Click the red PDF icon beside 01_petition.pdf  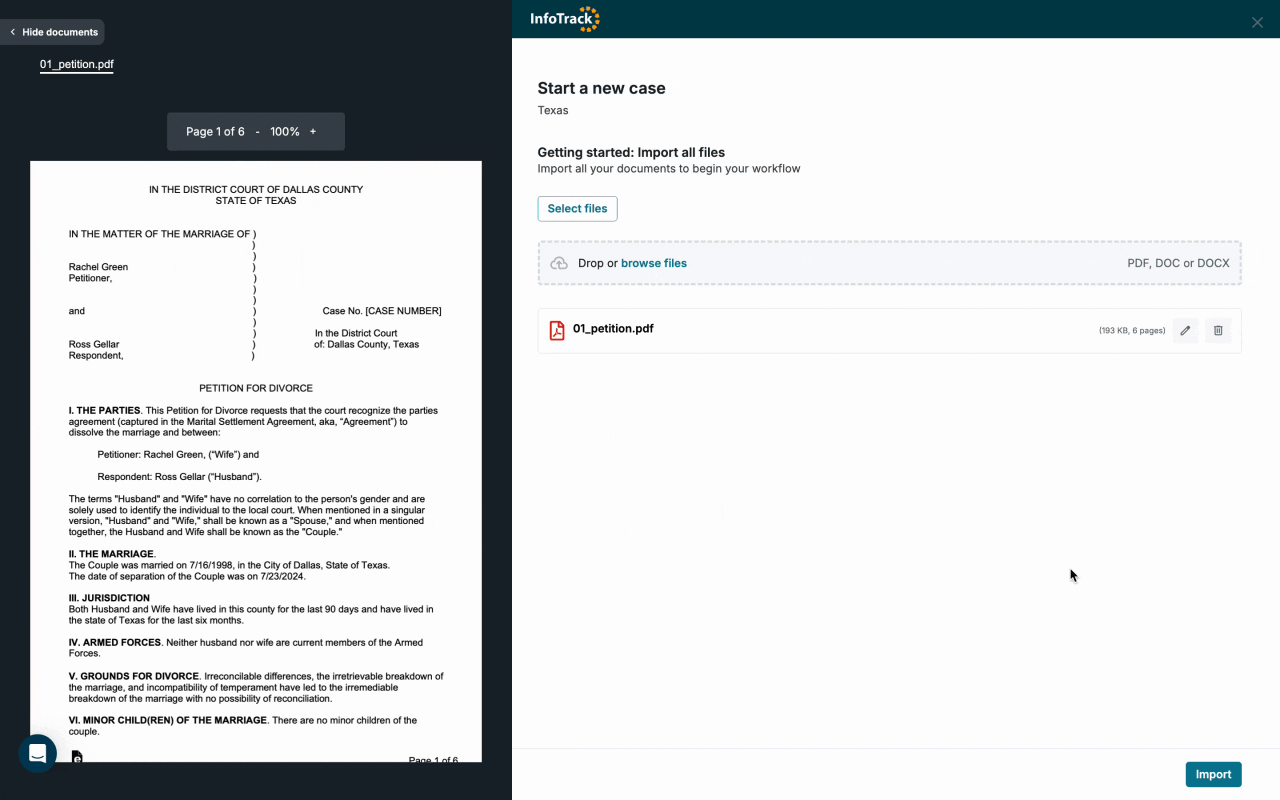[x=556, y=330]
